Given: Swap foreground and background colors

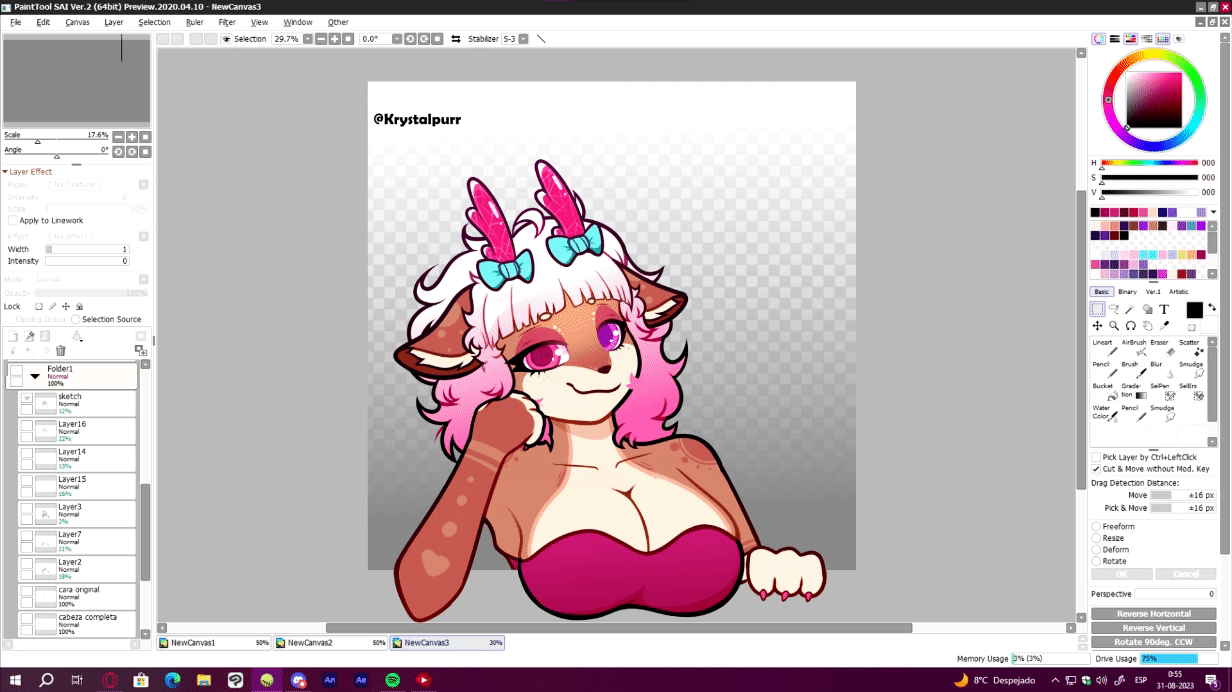Looking at the screenshot, I should point(1211,308).
